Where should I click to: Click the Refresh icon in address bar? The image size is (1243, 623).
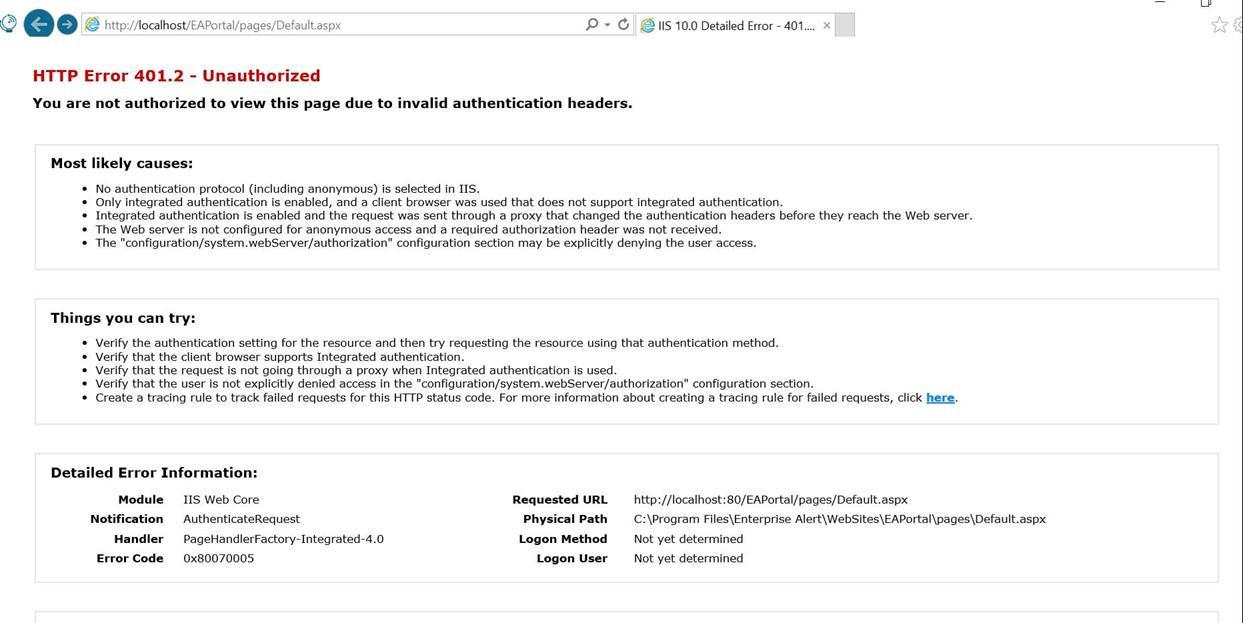(x=623, y=25)
